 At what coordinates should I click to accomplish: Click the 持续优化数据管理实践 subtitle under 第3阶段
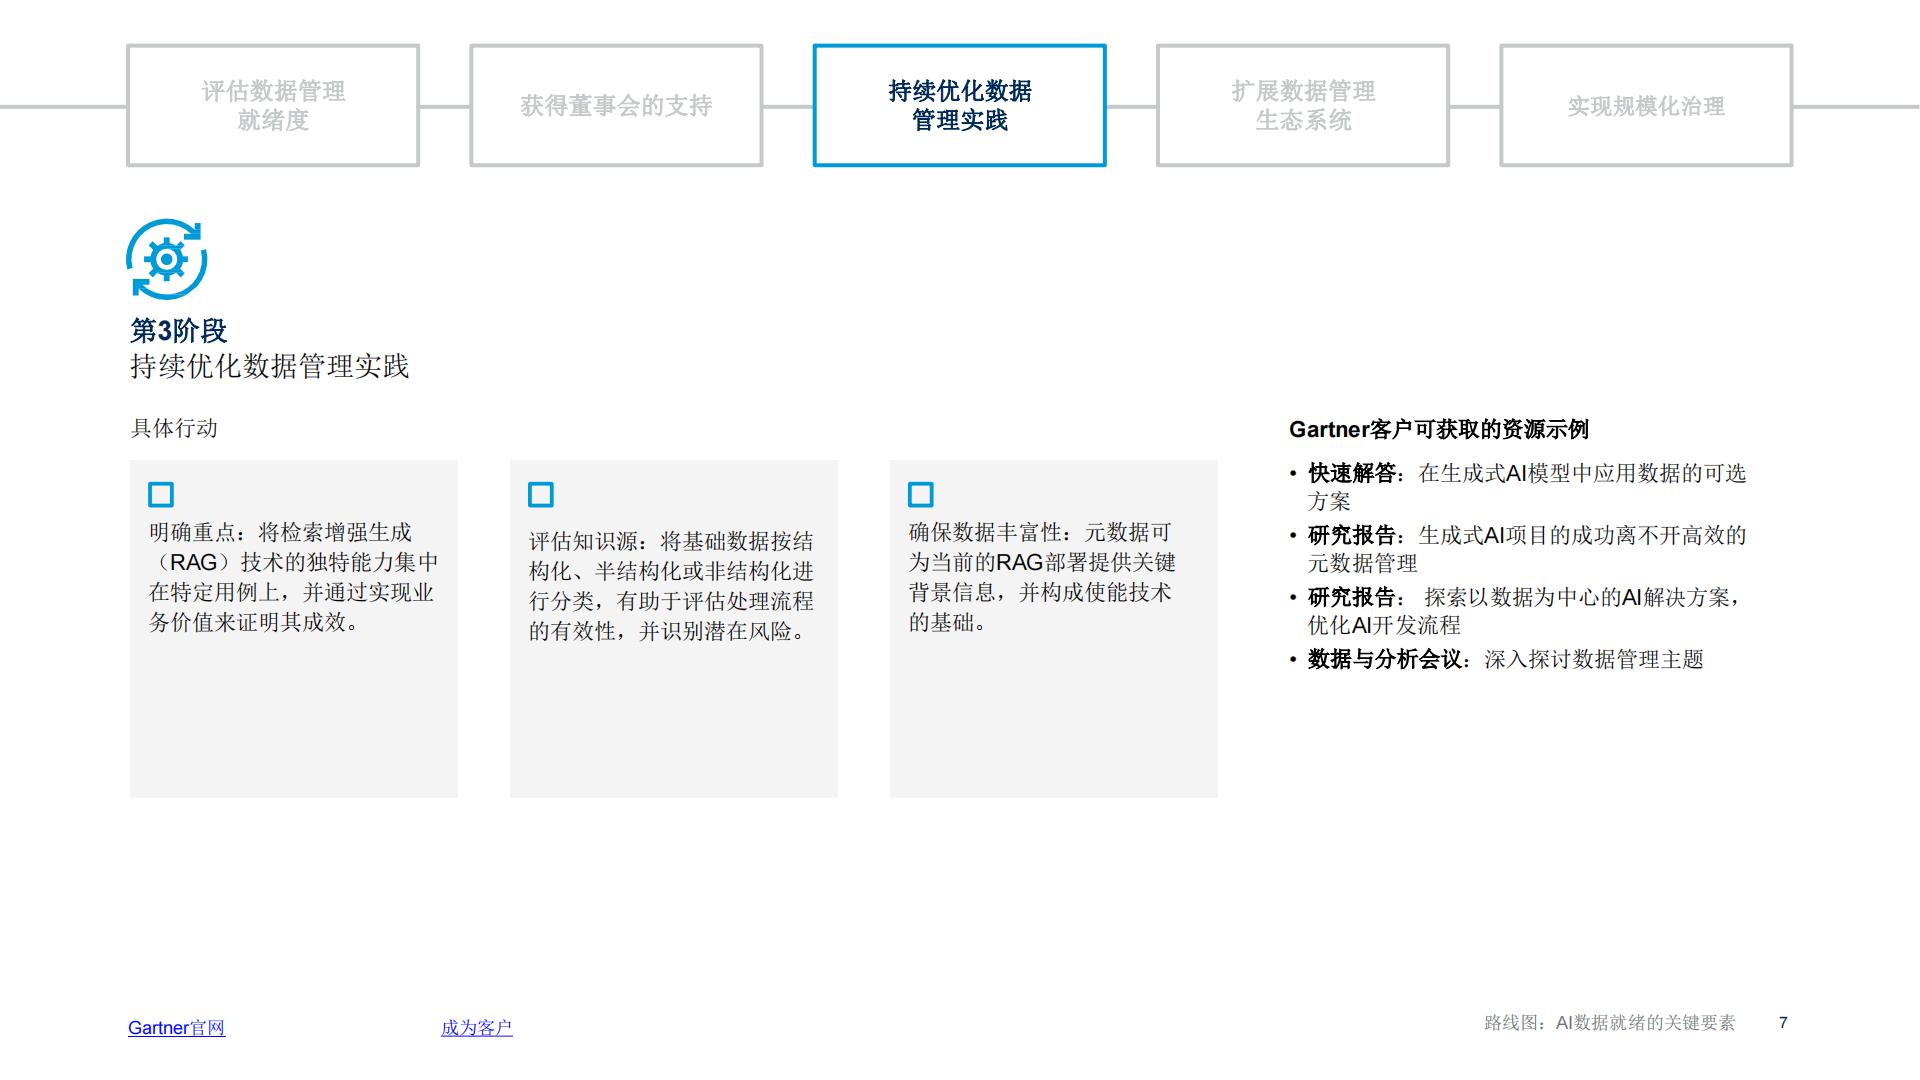pyautogui.click(x=270, y=367)
